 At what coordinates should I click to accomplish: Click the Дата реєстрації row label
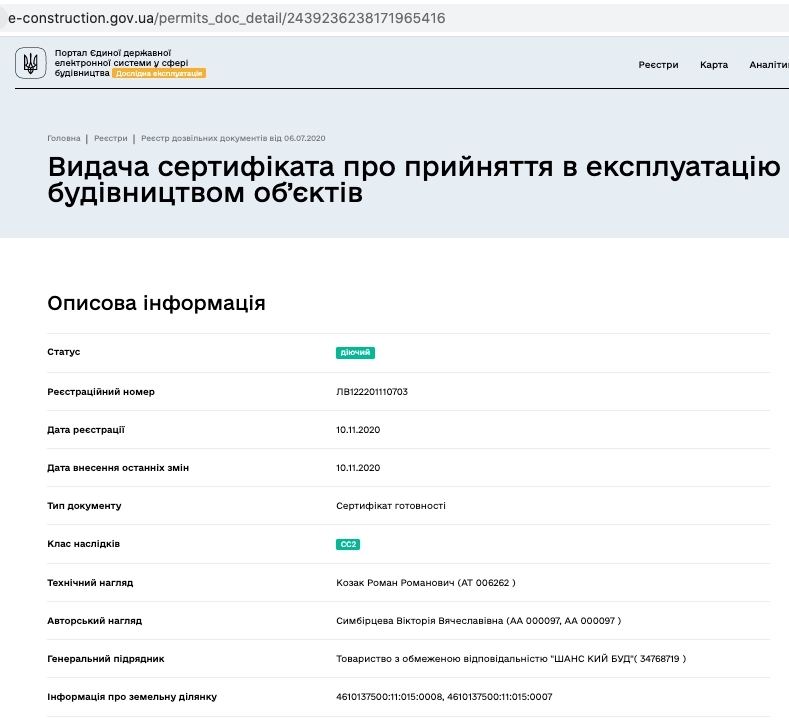[x=86, y=430]
